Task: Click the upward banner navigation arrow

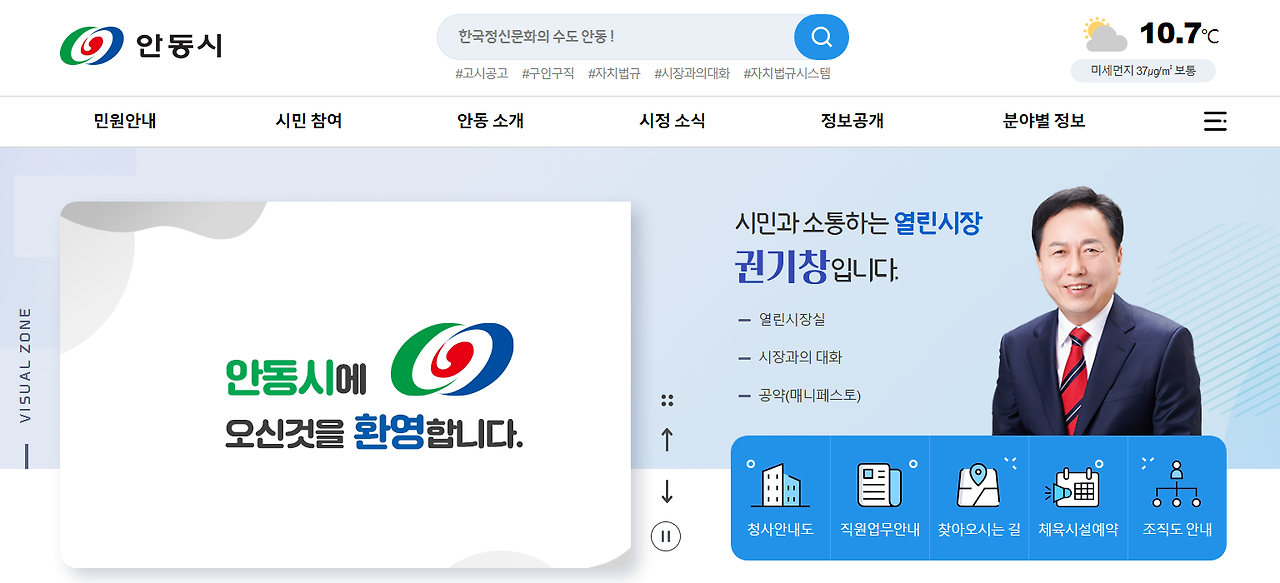Action: pos(667,440)
